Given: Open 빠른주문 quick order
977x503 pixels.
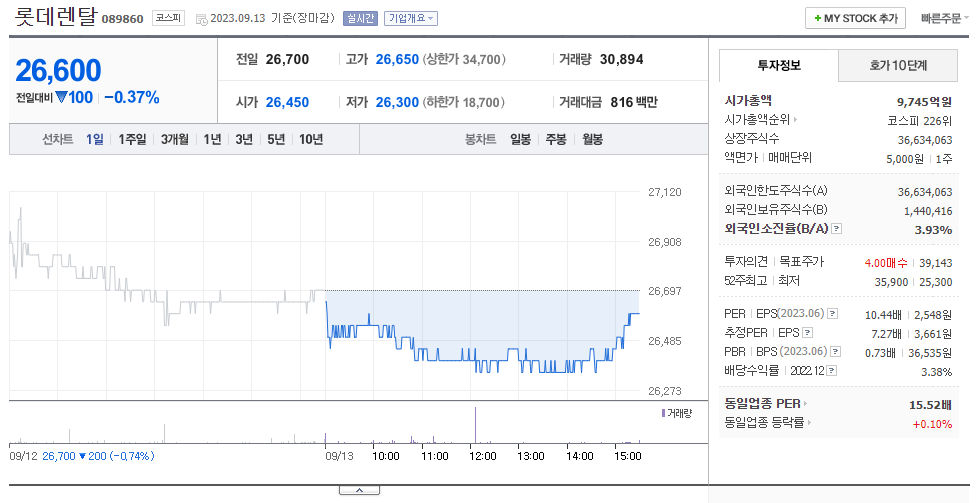Looking at the screenshot, I should tap(943, 19).
